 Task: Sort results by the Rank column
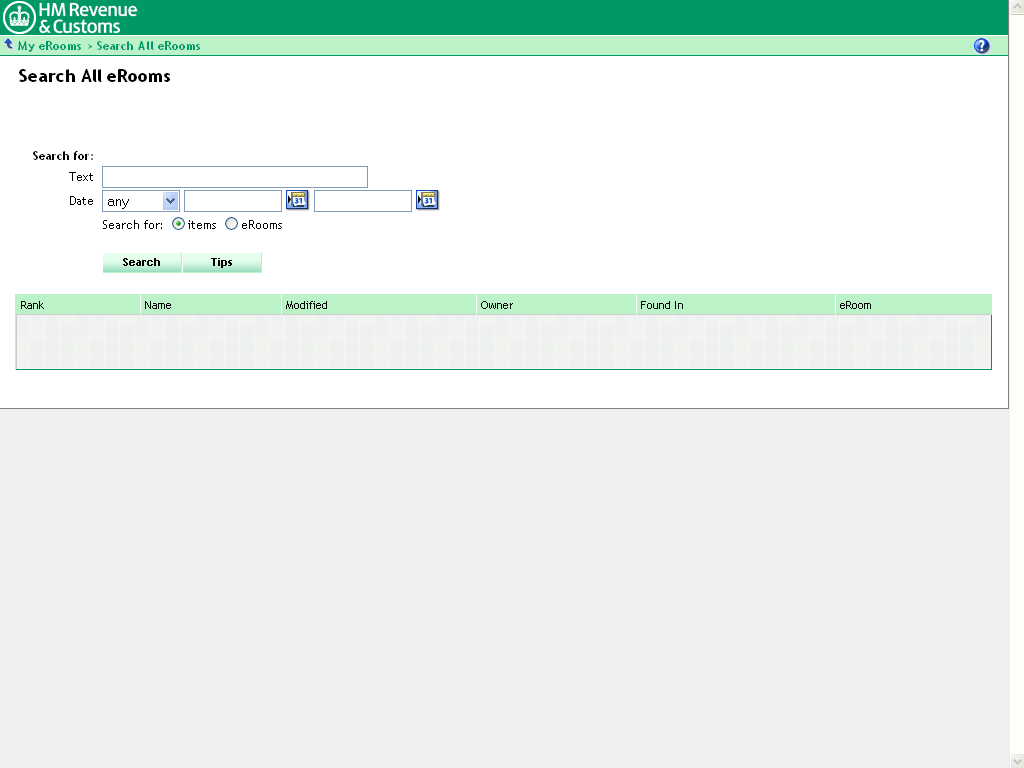pos(32,305)
